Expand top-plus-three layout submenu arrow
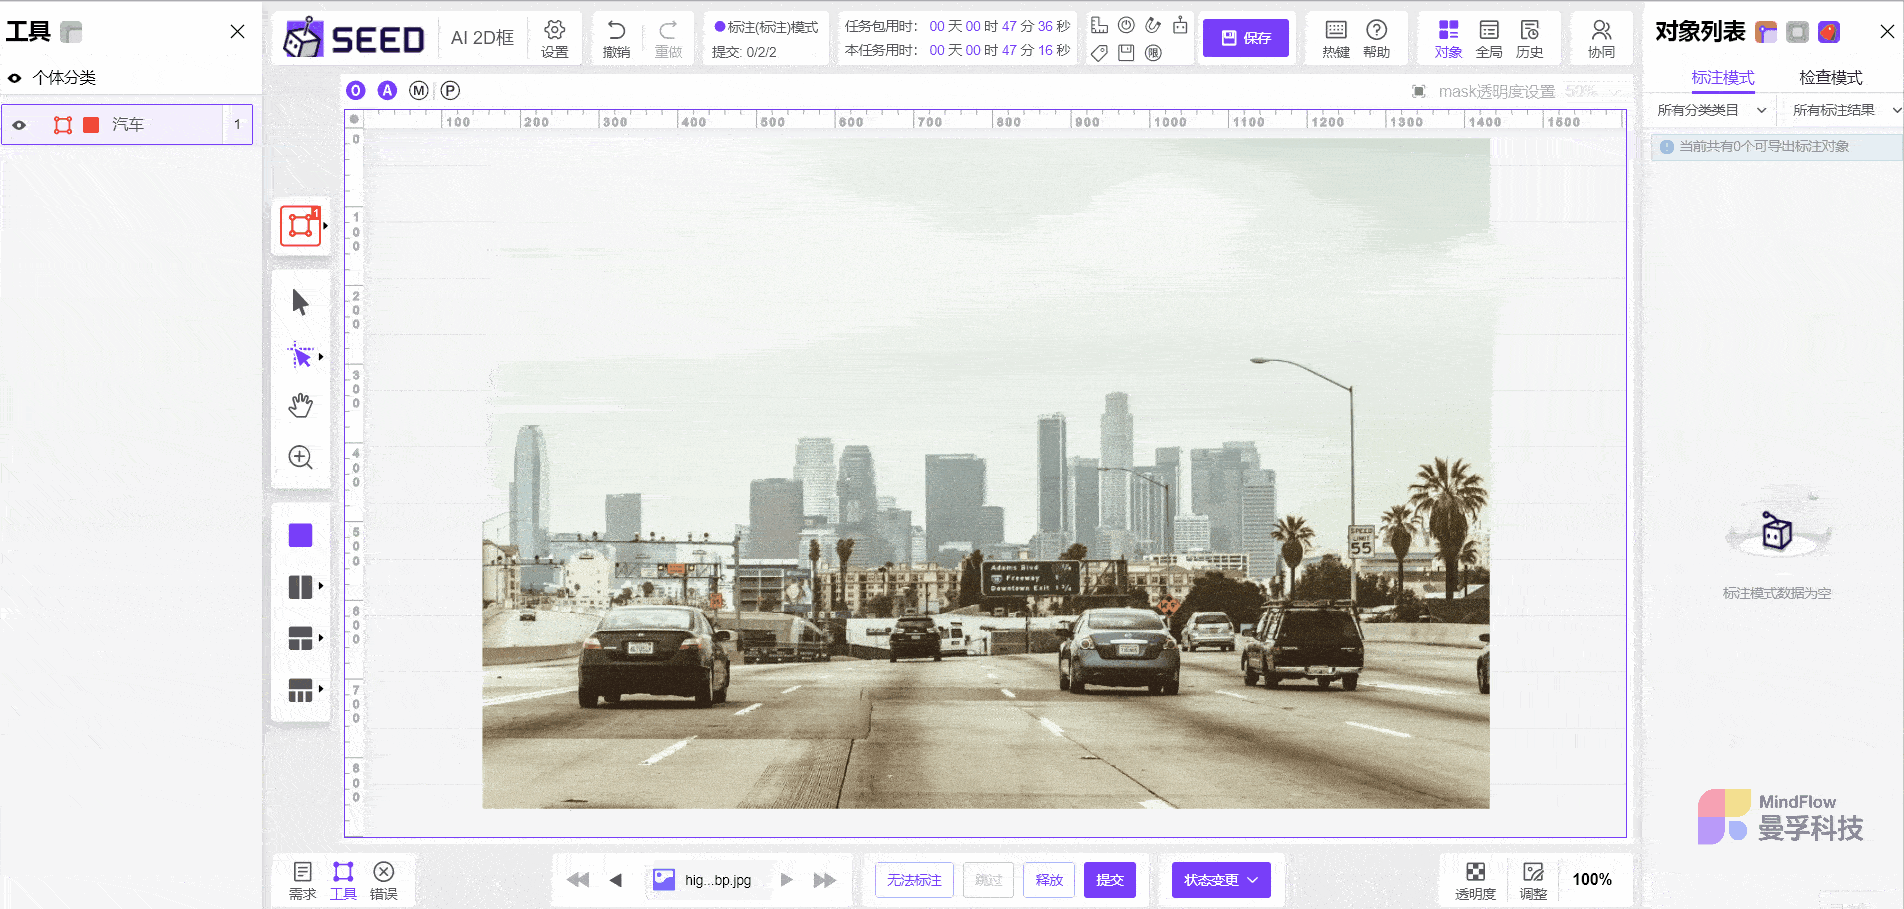This screenshot has height=909, width=1904. pyautogui.click(x=320, y=688)
